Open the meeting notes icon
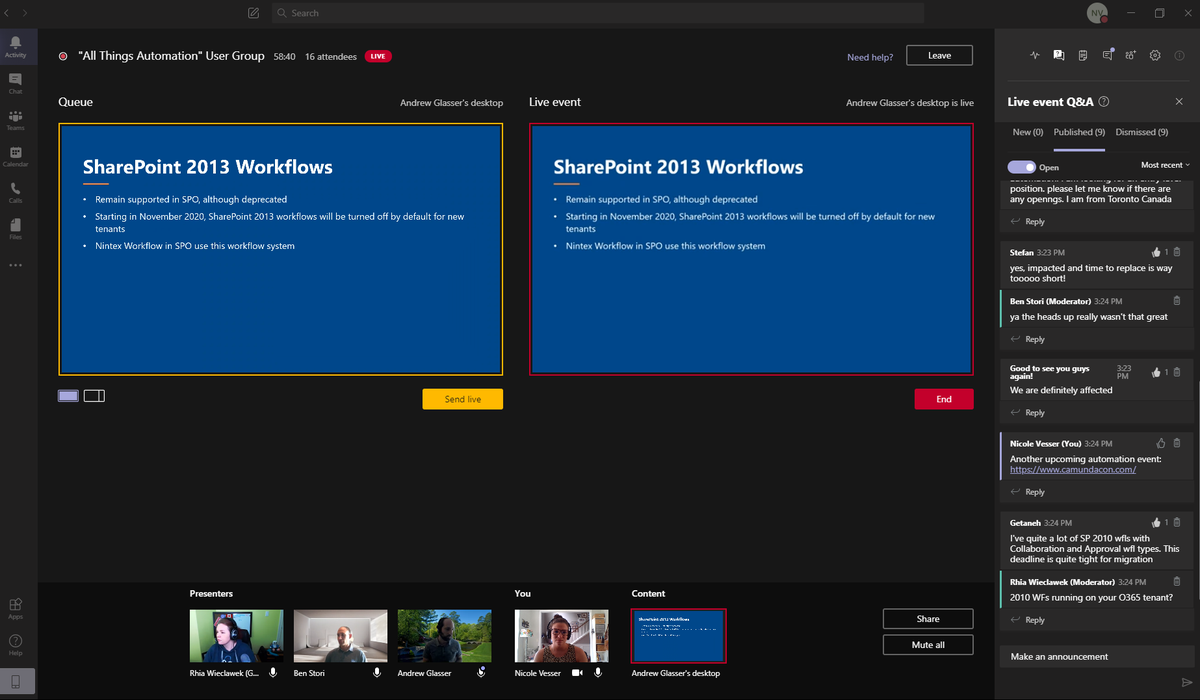This screenshot has width=1200, height=700. point(1083,55)
